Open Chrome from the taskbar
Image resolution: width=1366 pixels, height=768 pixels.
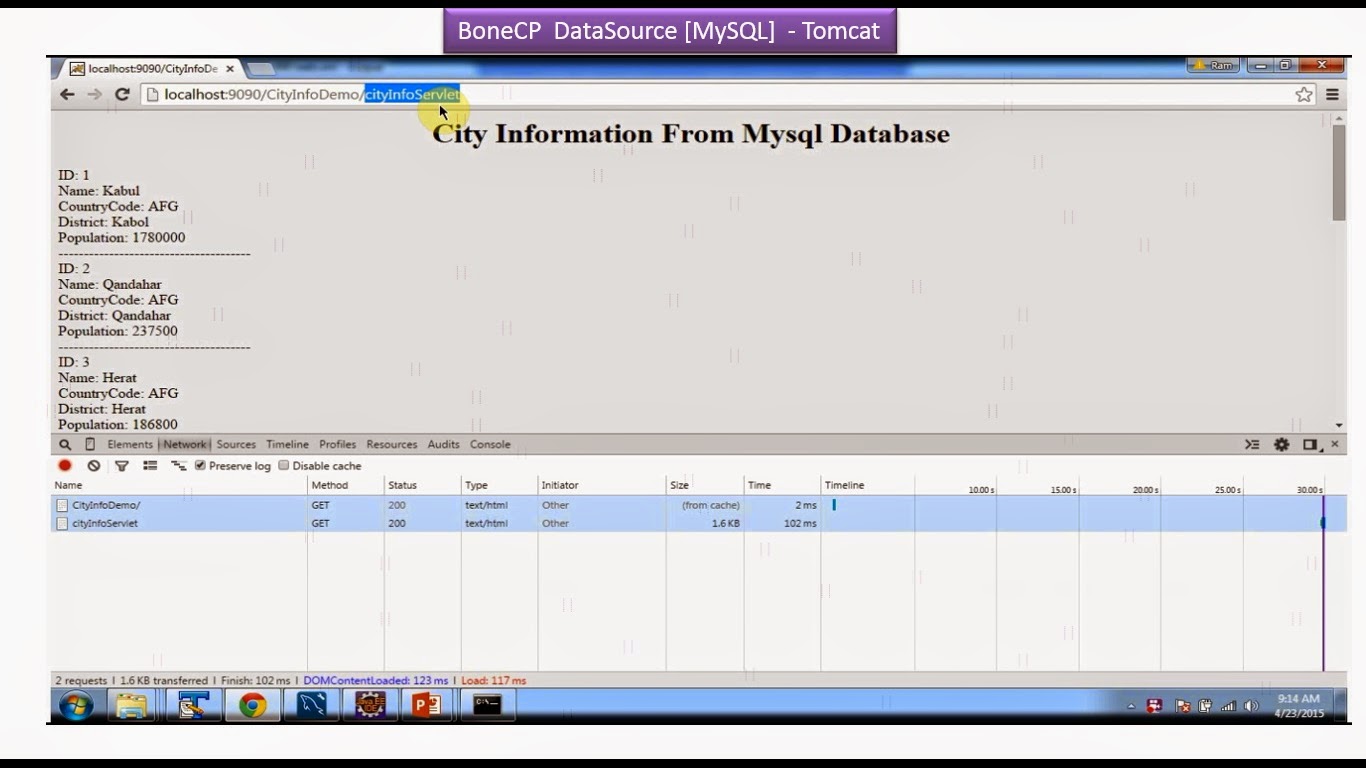(252, 706)
